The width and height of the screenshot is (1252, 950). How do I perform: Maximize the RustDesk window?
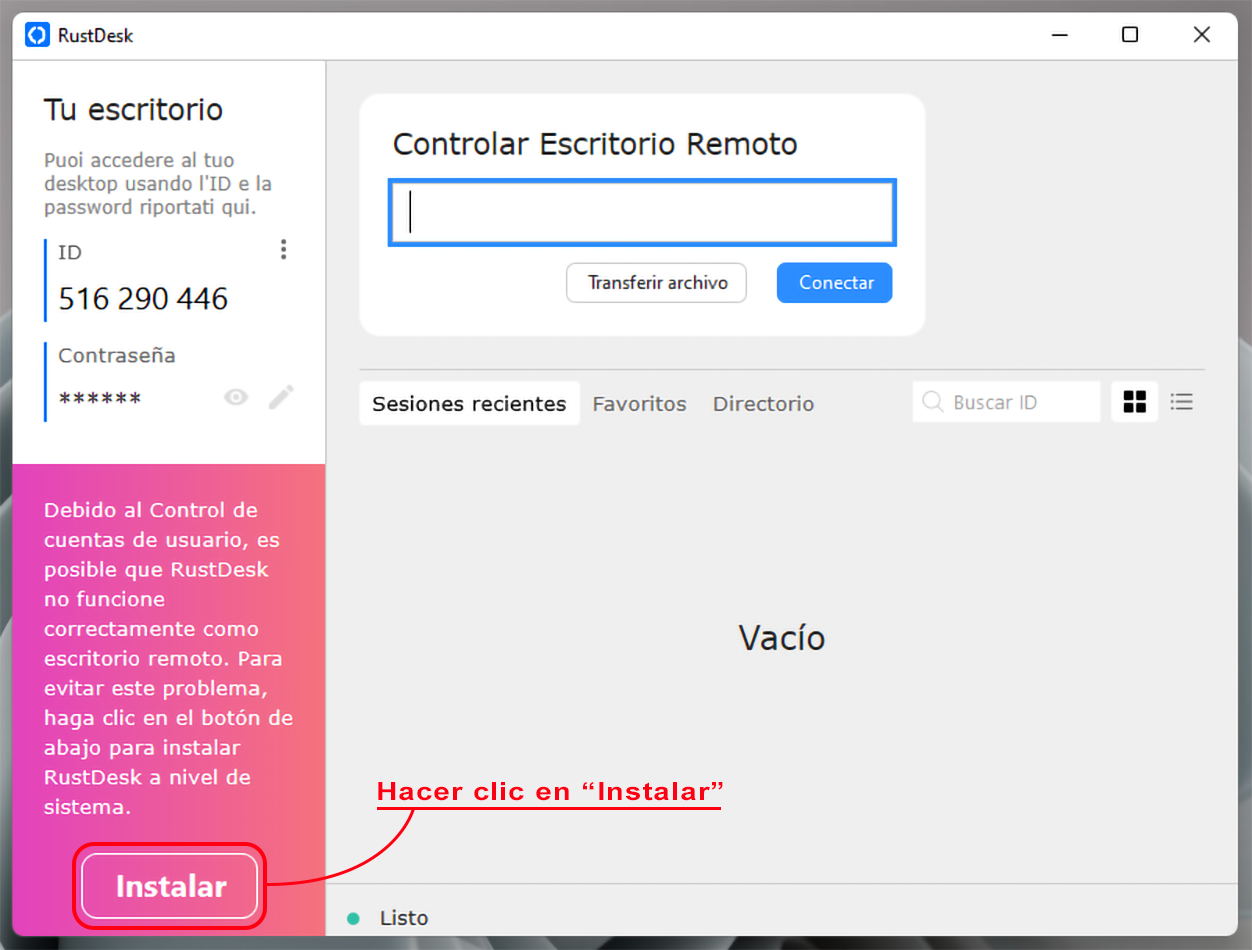(x=1130, y=35)
